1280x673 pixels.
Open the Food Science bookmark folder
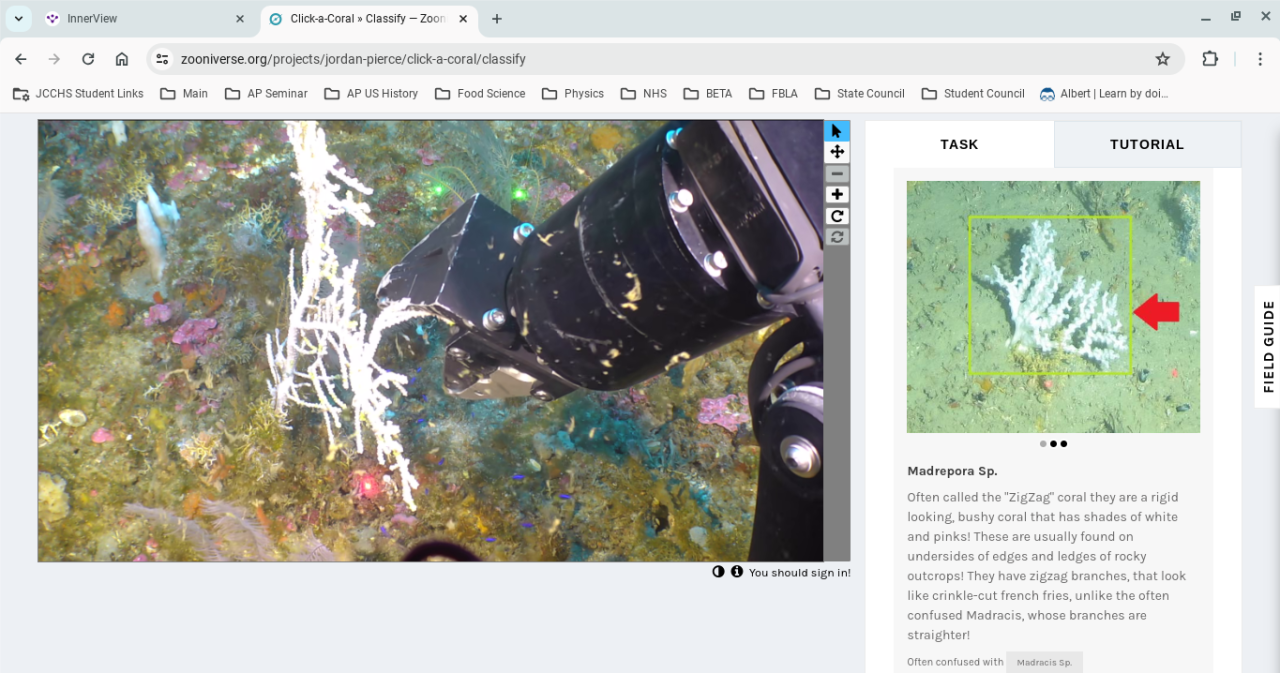click(480, 93)
